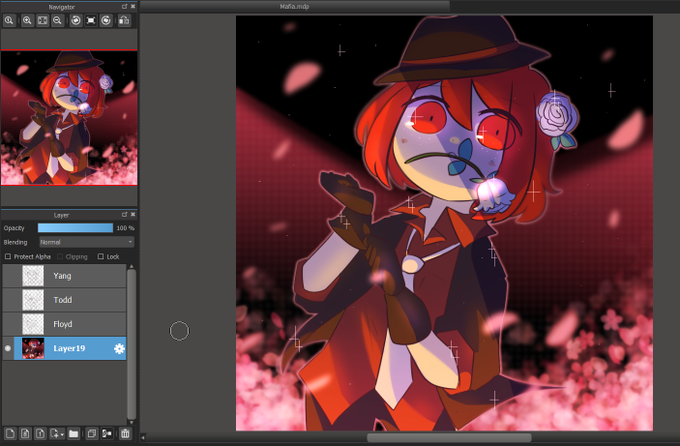Rotate the canvas view right in the Navigator
The height and width of the screenshot is (446, 680).
(x=106, y=20)
